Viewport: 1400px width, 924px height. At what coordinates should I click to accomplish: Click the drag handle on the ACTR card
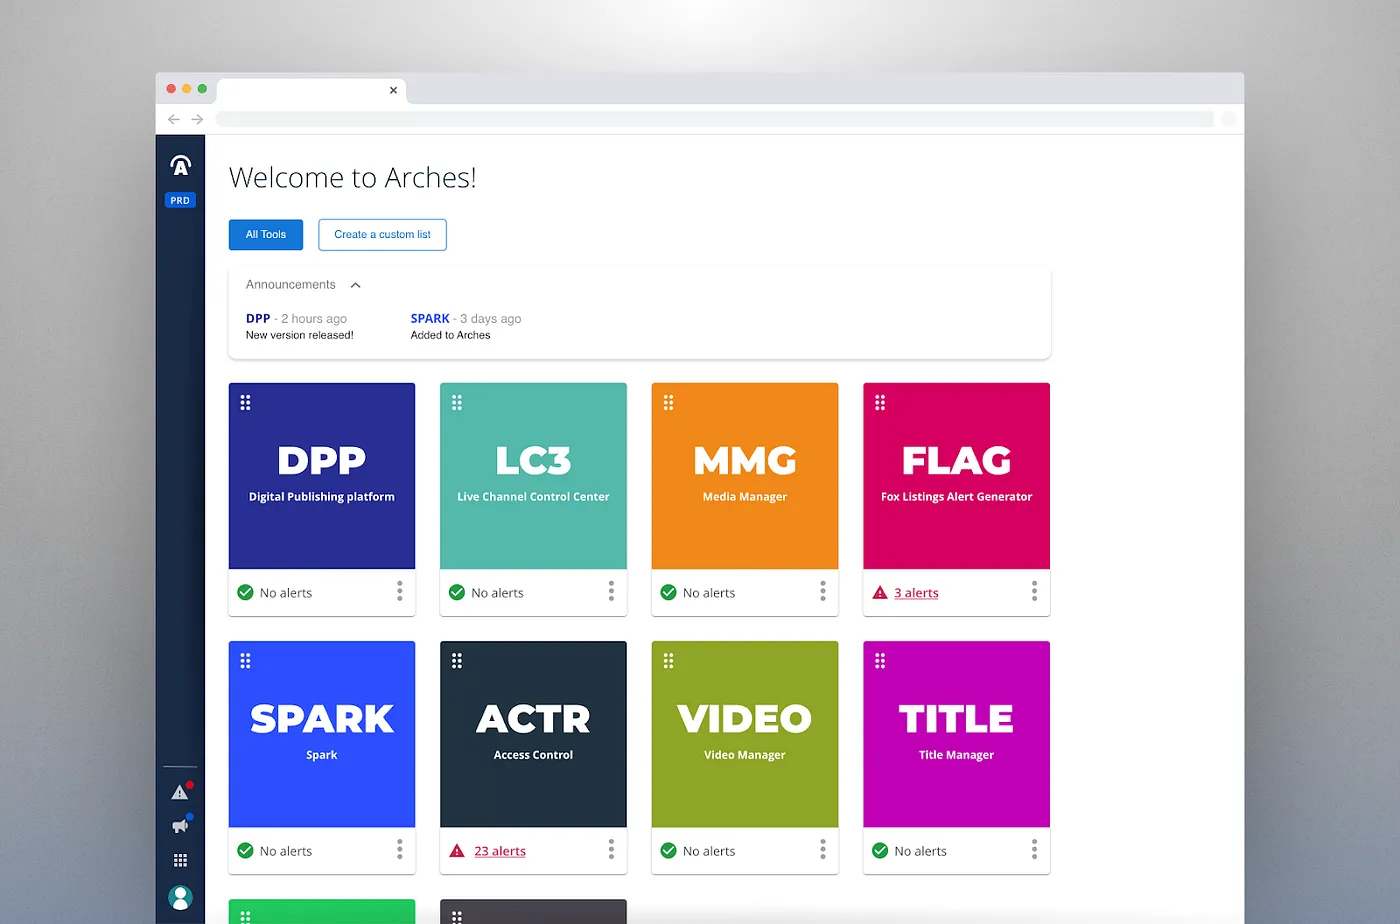(x=457, y=660)
